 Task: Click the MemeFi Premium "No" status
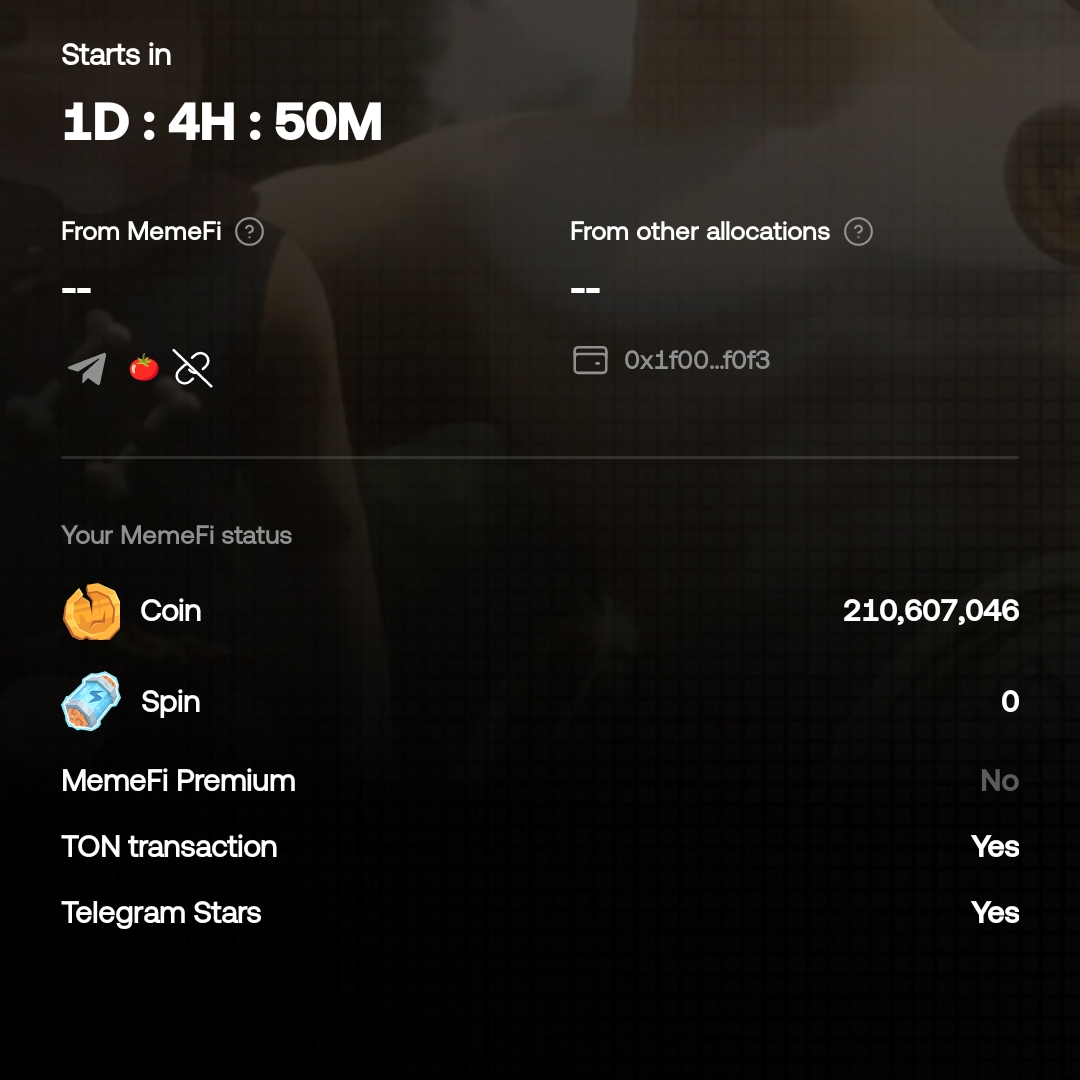(999, 781)
